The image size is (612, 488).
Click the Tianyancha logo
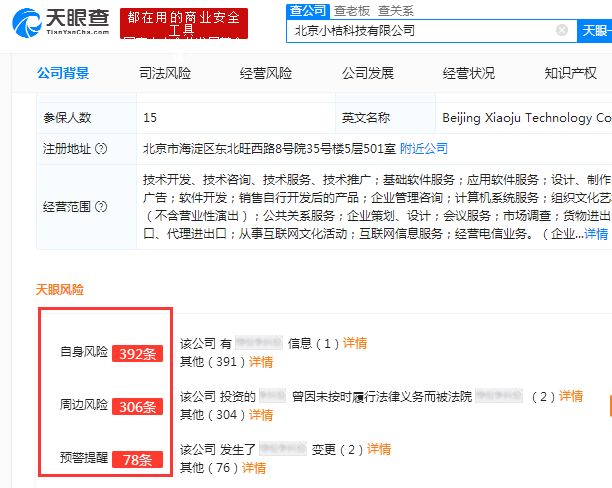(x=60, y=22)
